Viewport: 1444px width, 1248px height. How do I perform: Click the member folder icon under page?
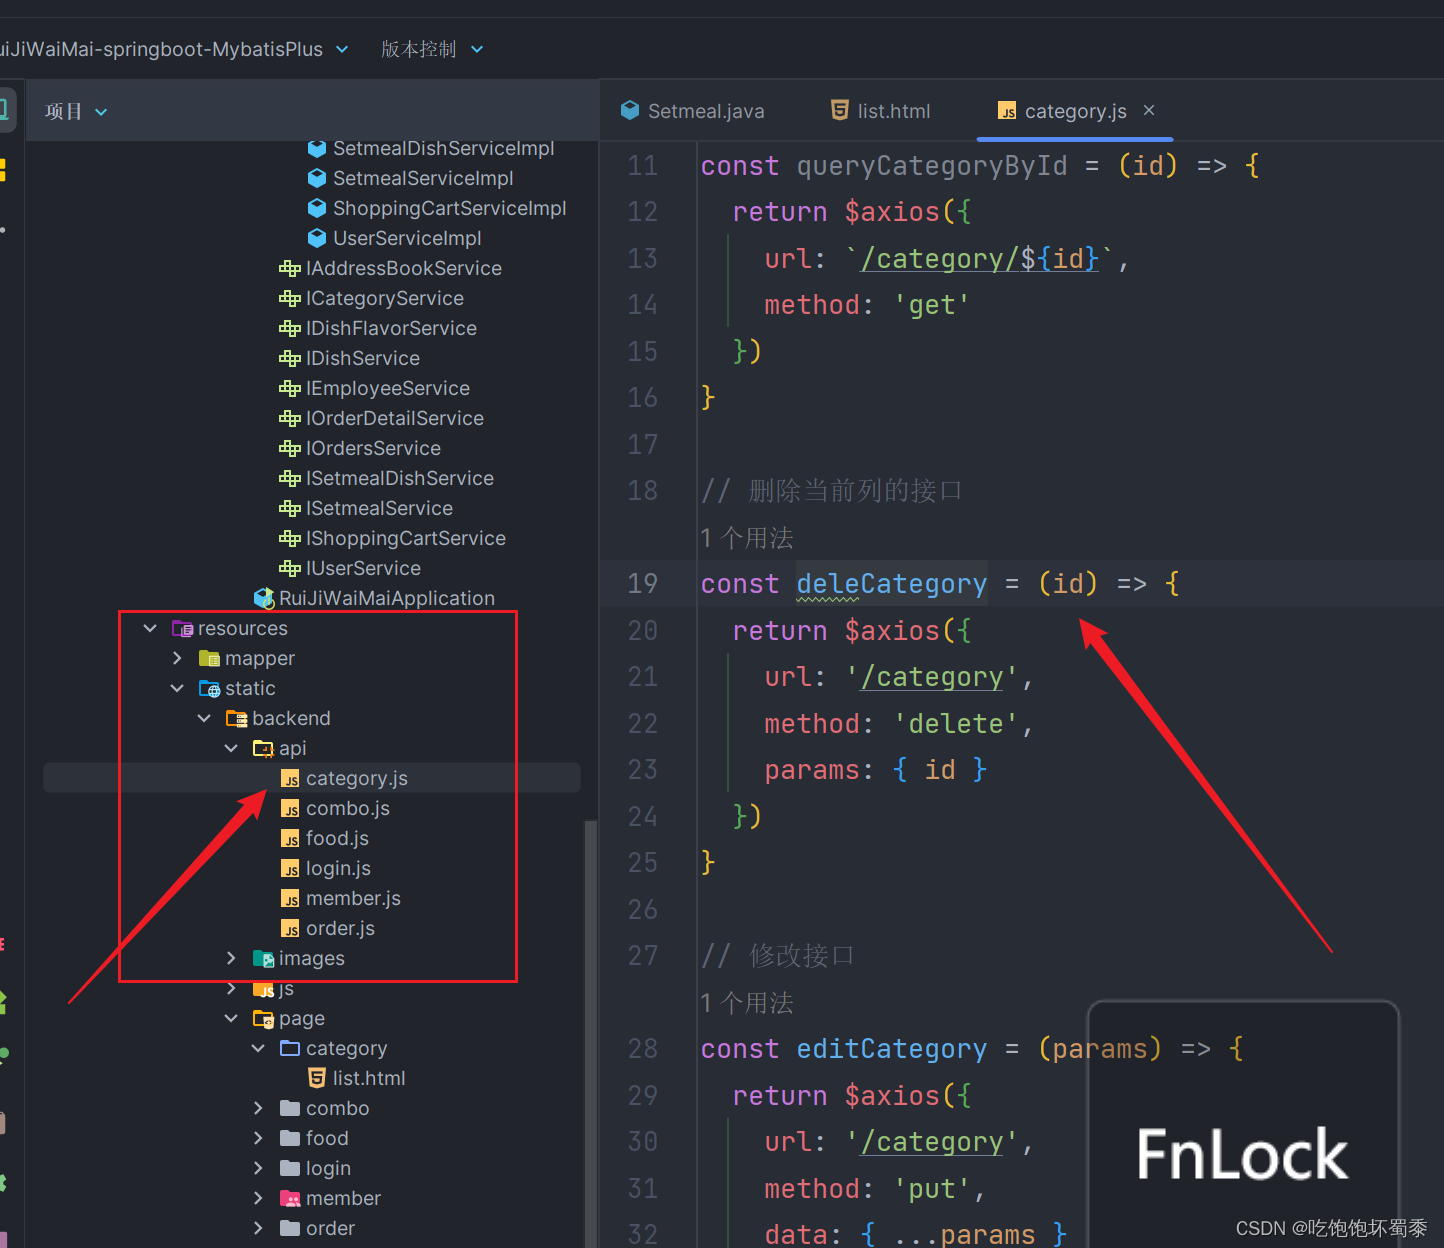[x=290, y=1198]
